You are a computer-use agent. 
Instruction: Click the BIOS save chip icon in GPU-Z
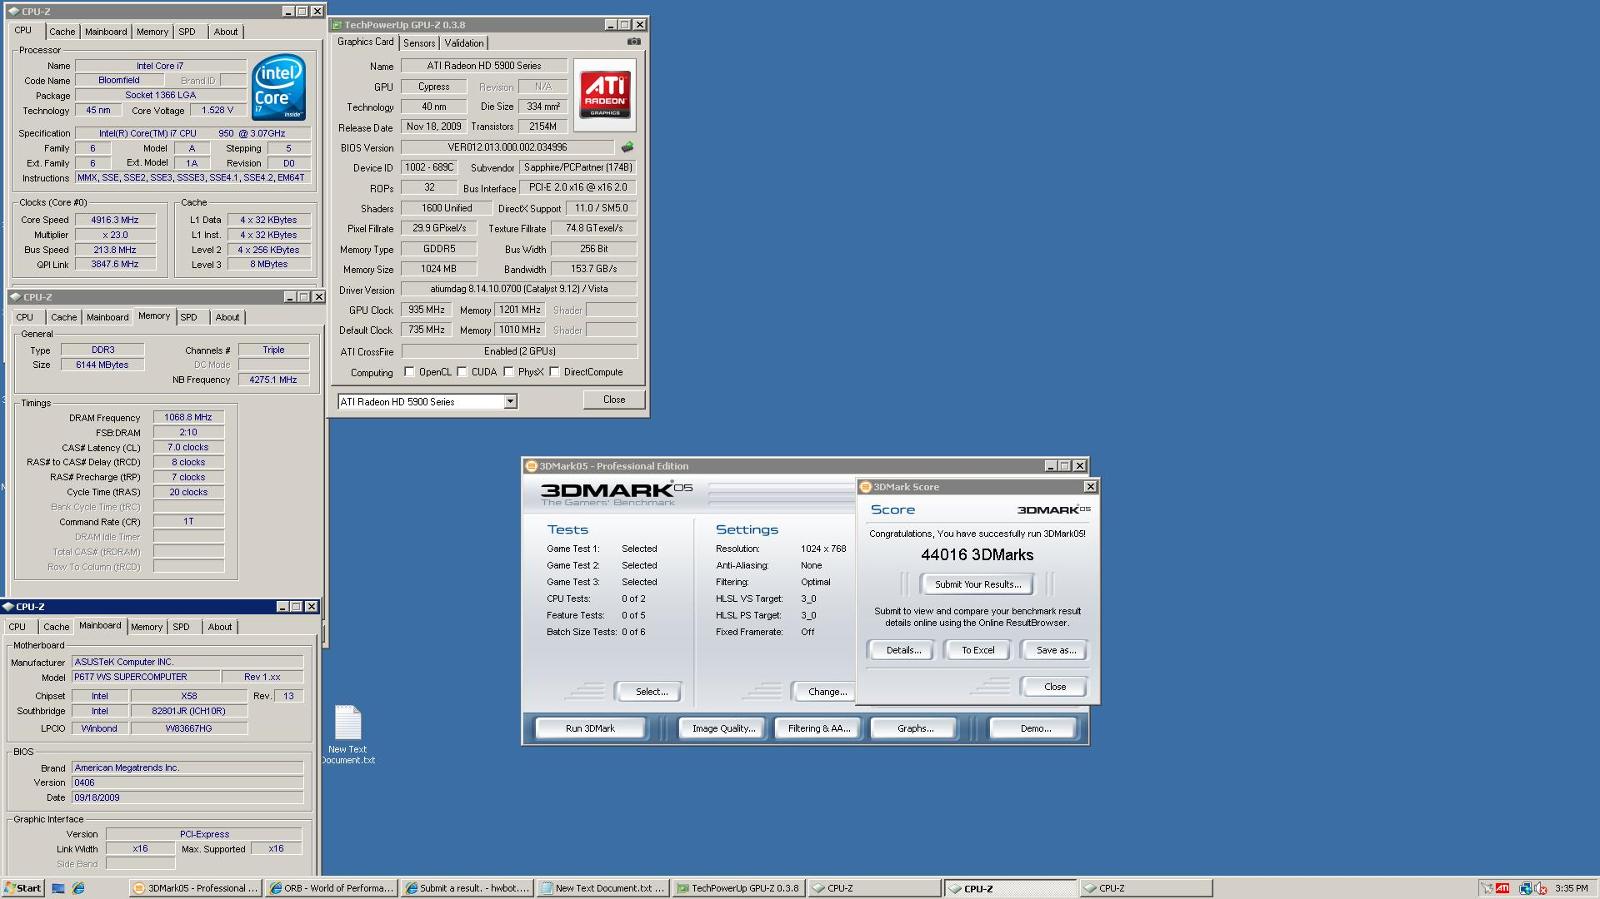(627, 147)
